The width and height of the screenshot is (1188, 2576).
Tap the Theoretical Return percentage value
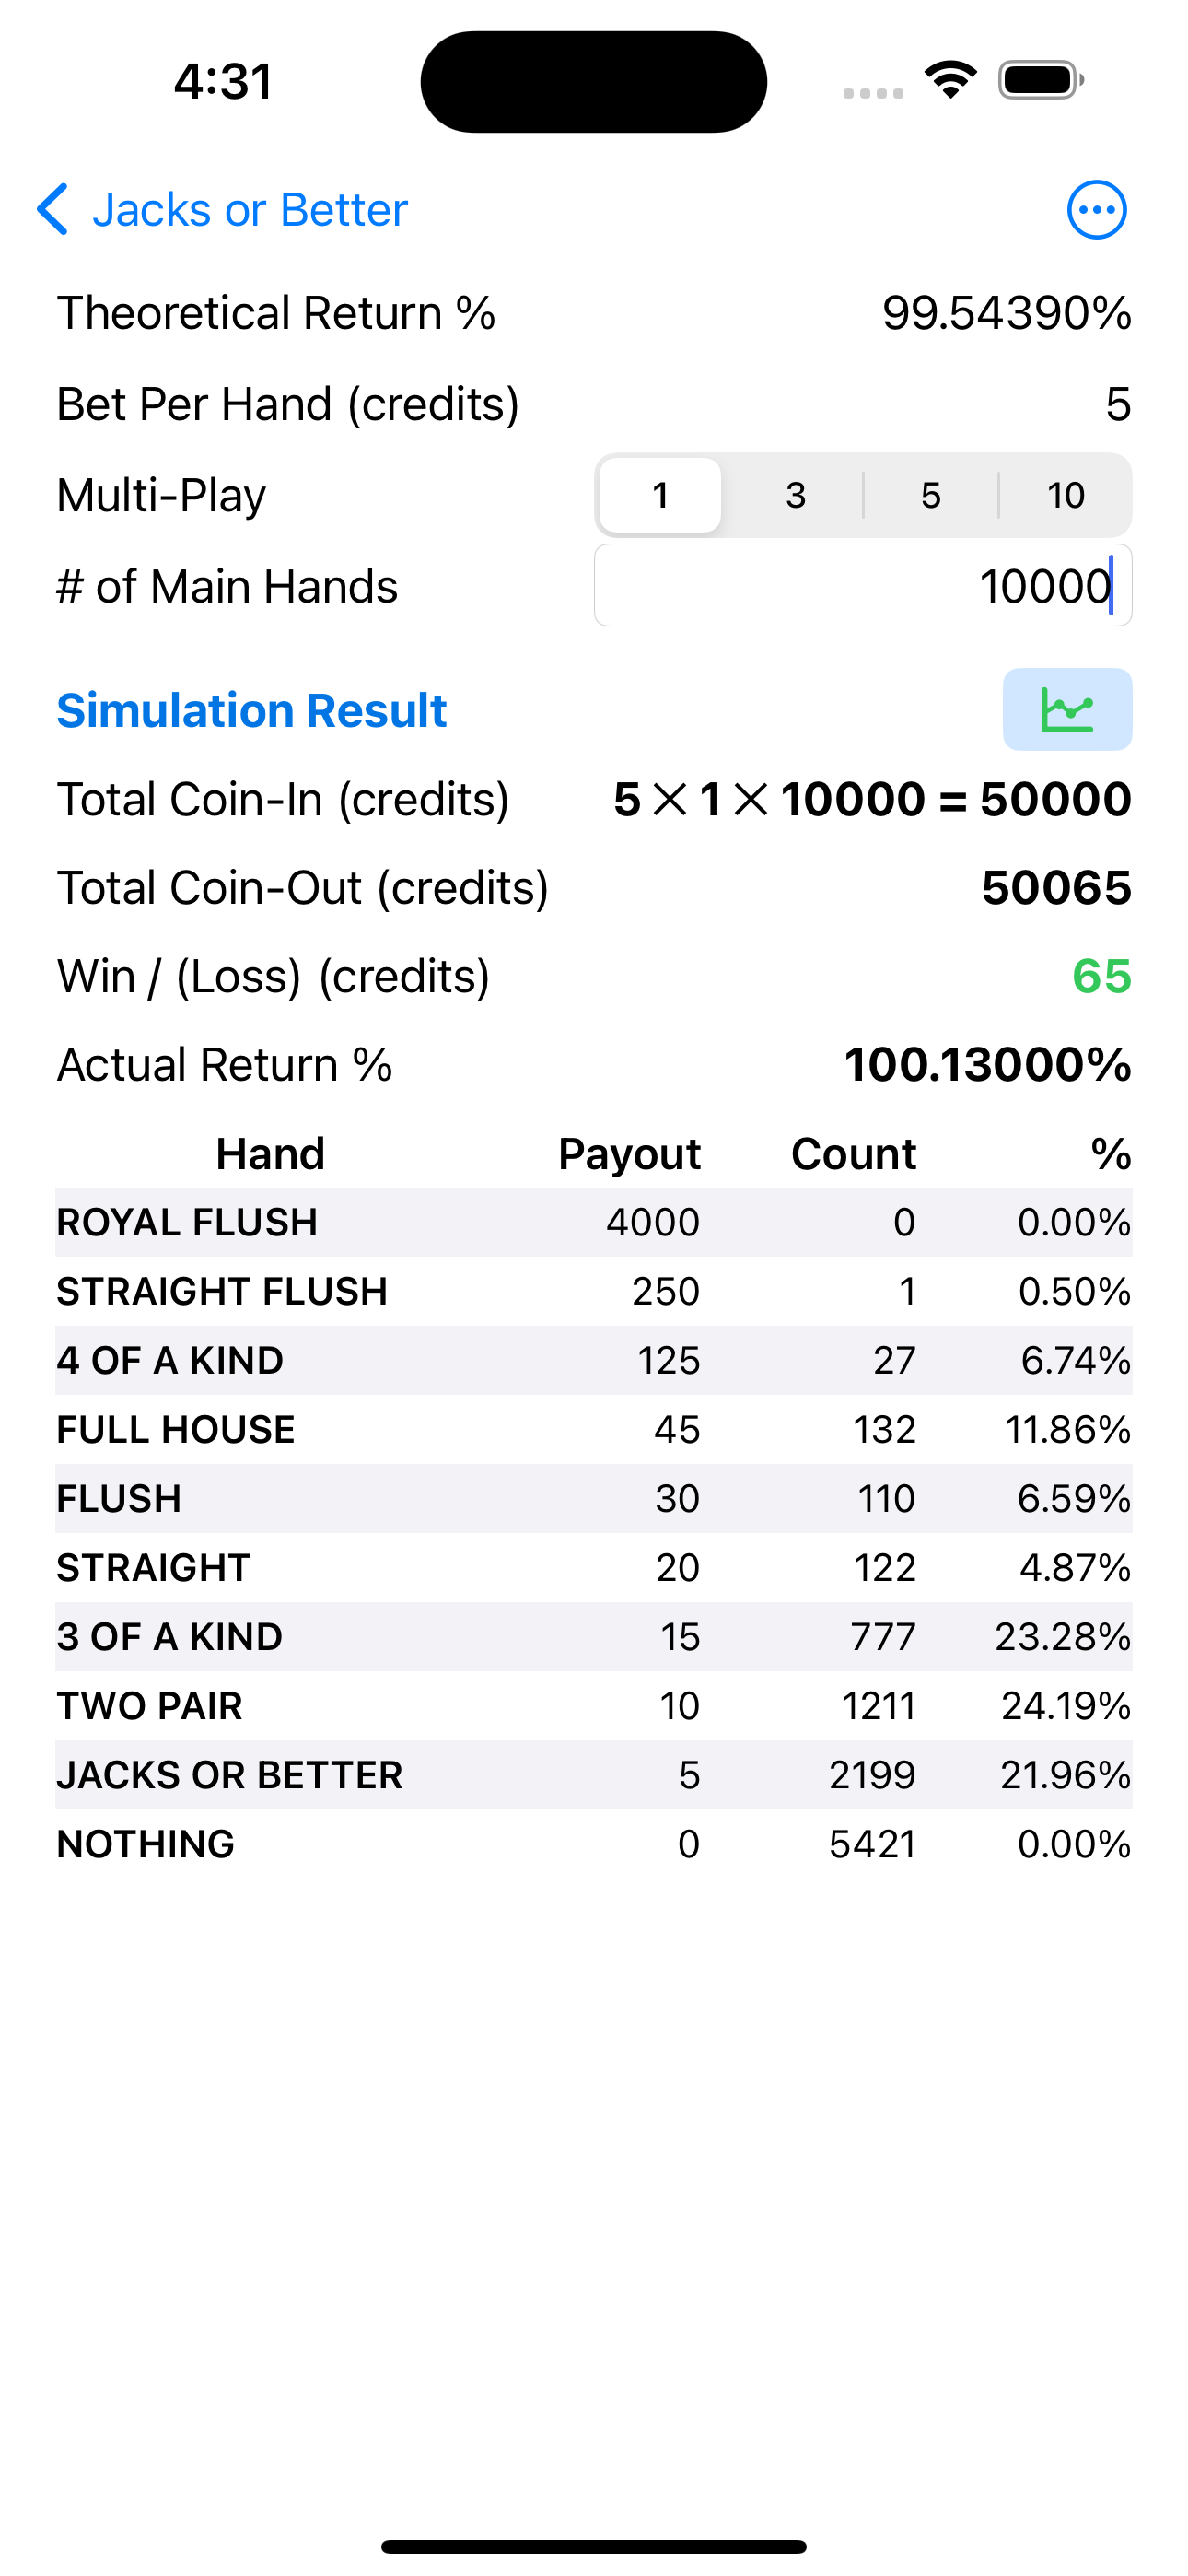(x=1006, y=314)
